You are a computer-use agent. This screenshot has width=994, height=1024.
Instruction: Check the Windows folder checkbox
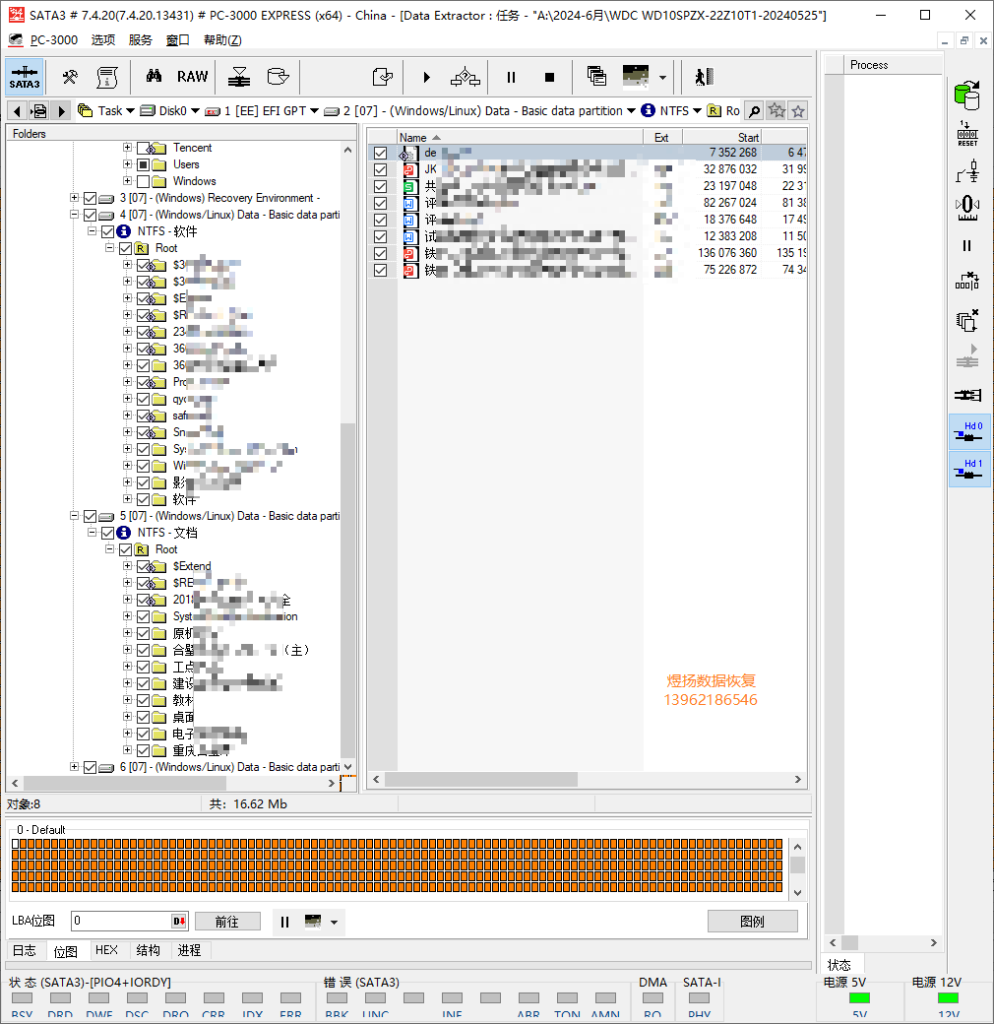click(x=143, y=181)
